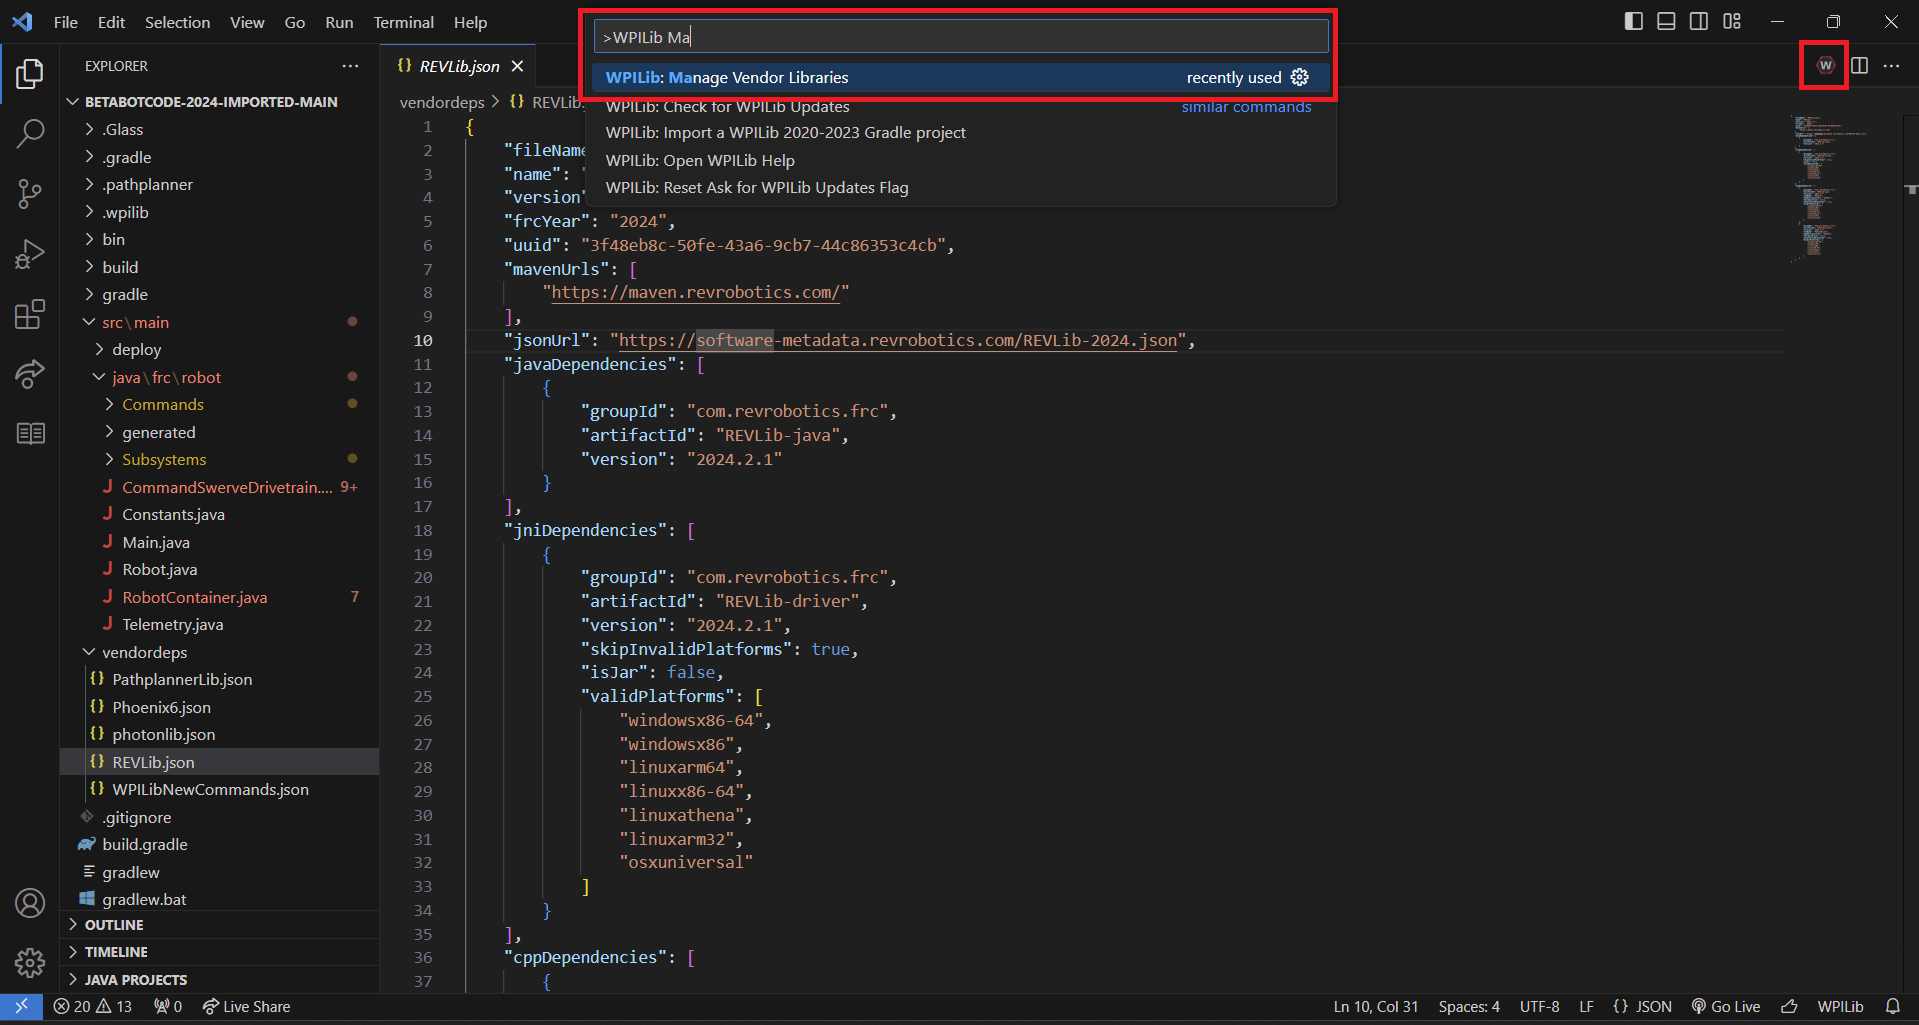Open the notifications bell in status bar
The height and width of the screenshot is (1025, 1919).
click(1893, 1007)
